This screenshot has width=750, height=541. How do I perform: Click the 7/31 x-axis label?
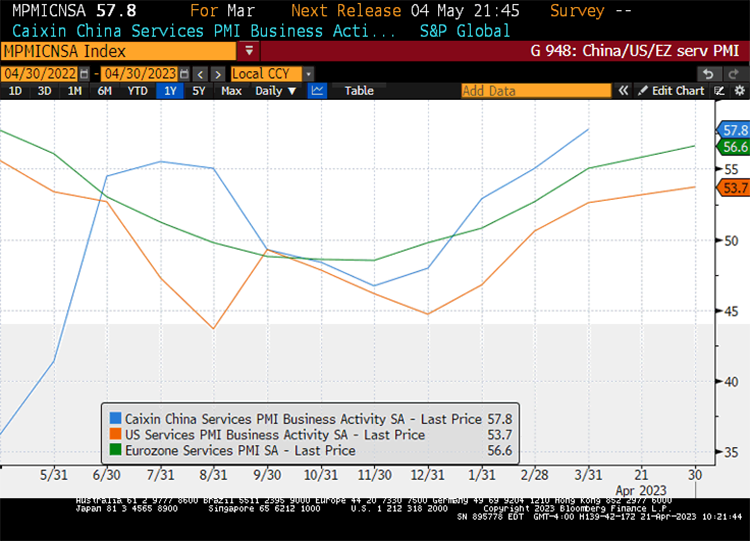tap(160, 475)
